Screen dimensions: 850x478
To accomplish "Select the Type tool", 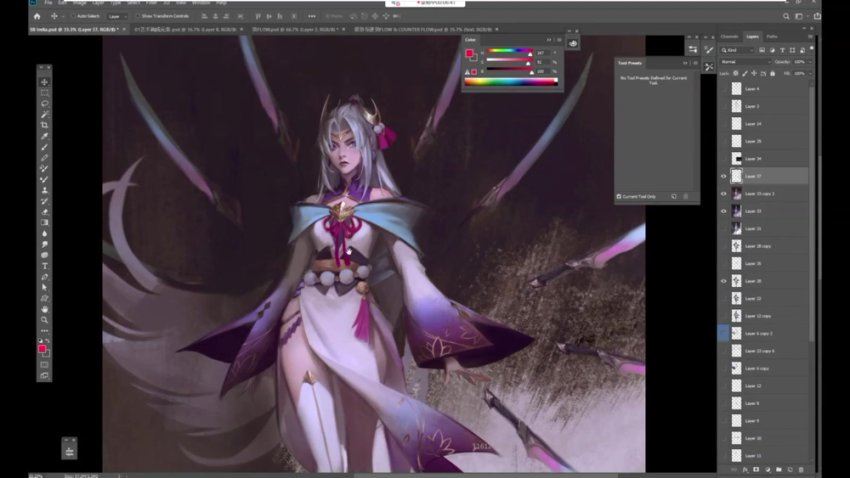I will click(x=44, y=266).
